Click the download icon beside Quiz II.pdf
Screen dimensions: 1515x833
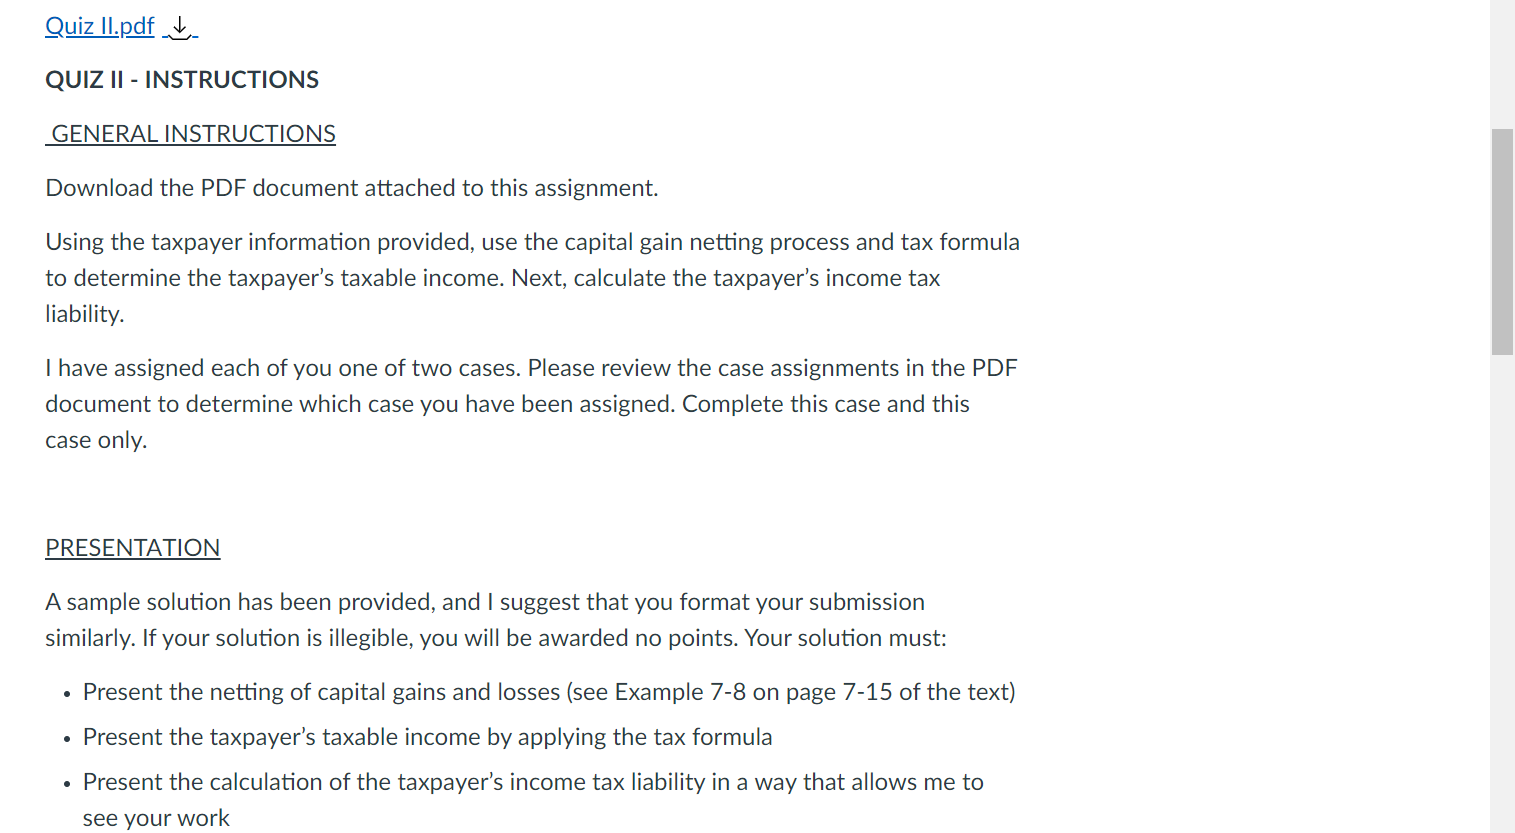tap(180, 27)
